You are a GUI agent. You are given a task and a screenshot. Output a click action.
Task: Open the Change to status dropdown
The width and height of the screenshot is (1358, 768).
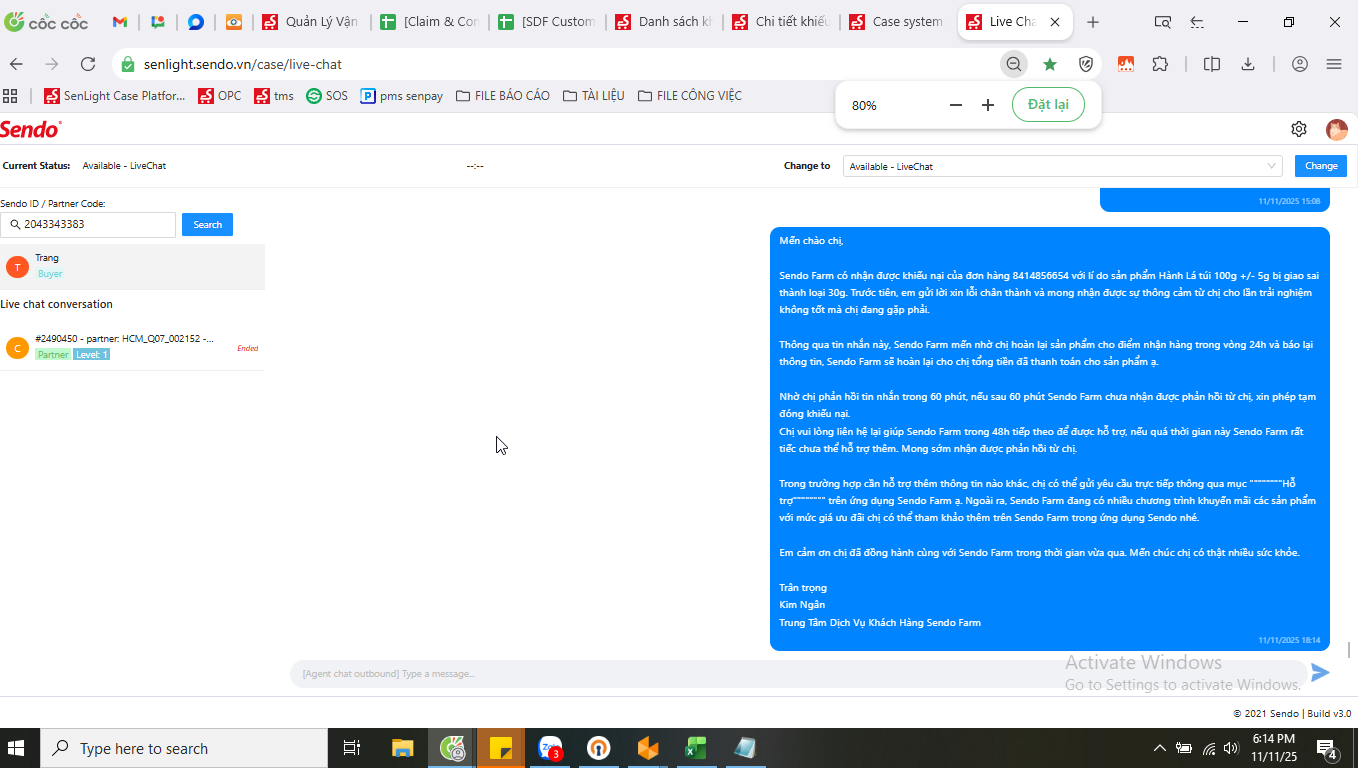click(1062, 166)
